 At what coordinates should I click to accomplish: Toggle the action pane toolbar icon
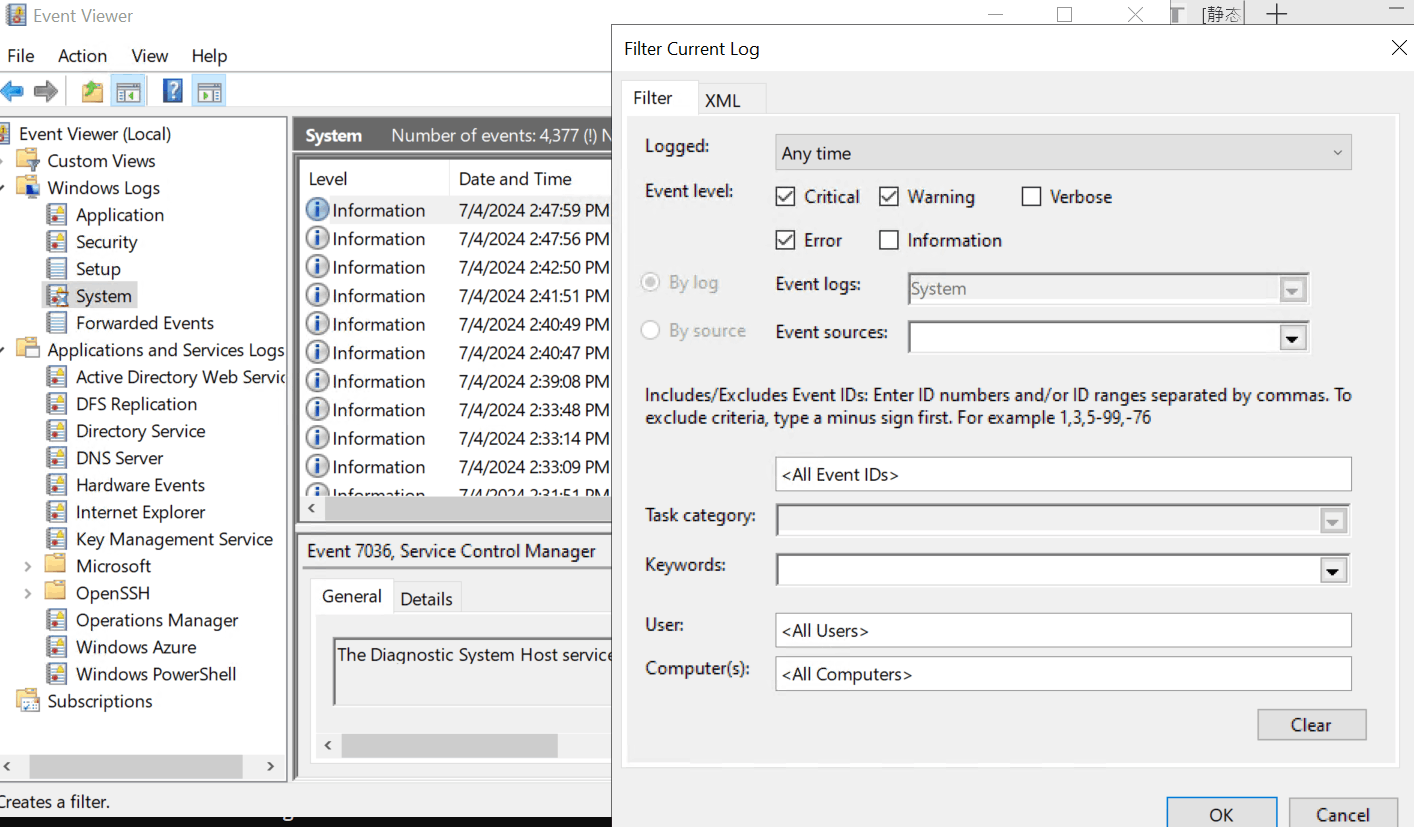click(x=207, y=91)
